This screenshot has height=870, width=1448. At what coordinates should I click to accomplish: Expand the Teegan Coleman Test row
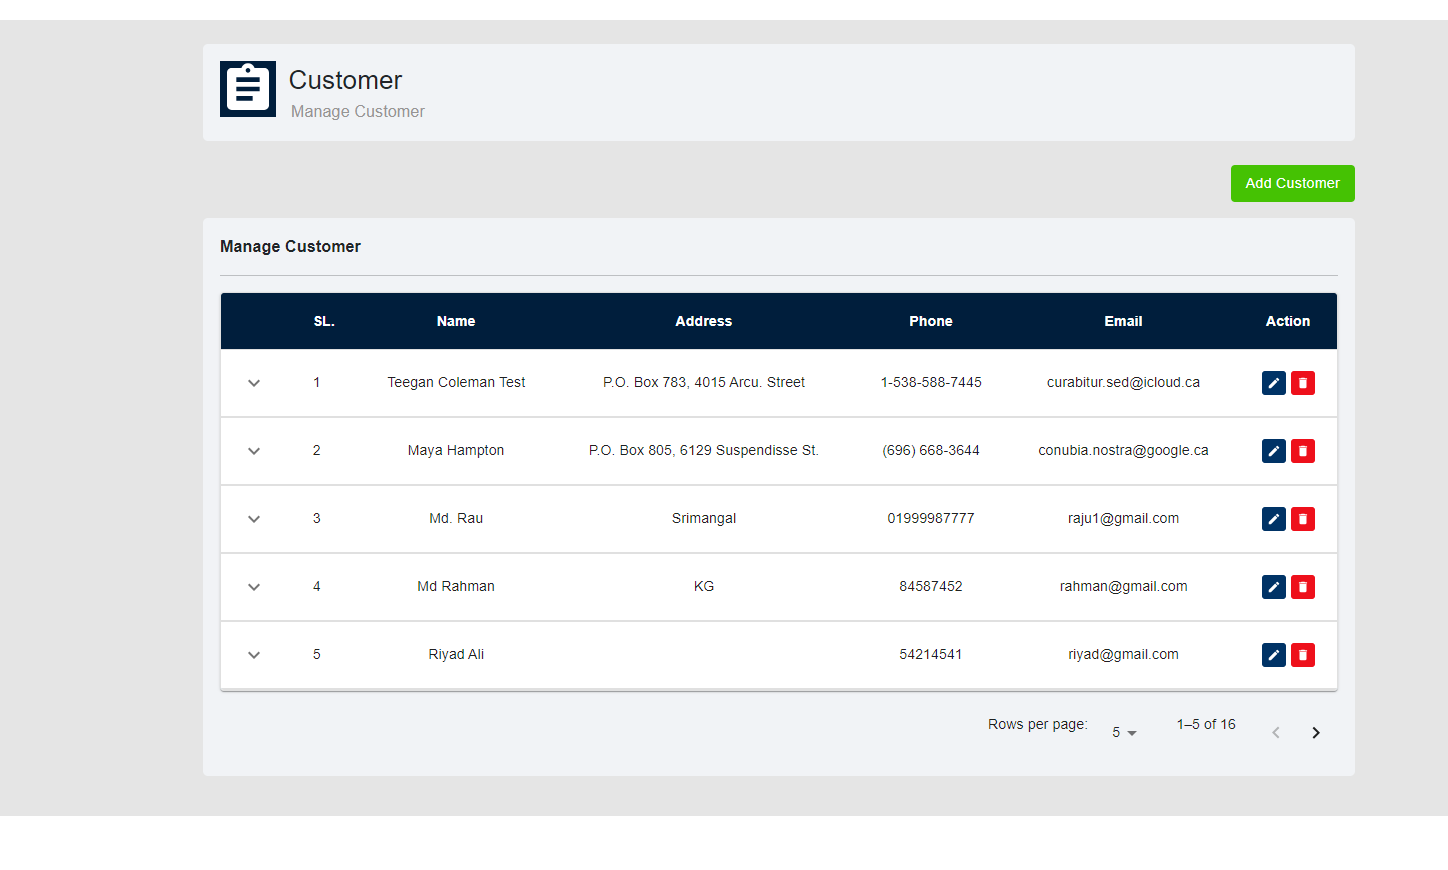point(254,383)
